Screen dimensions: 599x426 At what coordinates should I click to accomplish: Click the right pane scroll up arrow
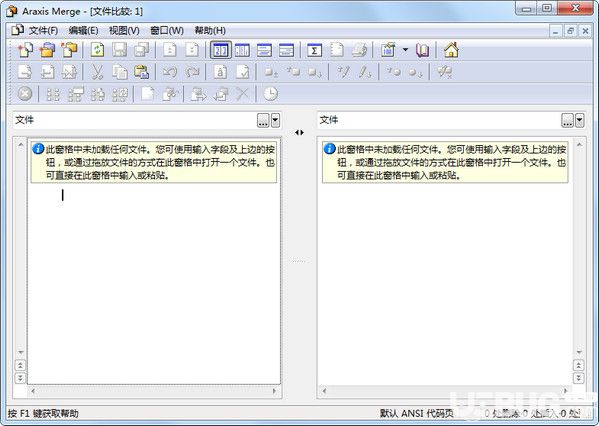tap(579, 145)
